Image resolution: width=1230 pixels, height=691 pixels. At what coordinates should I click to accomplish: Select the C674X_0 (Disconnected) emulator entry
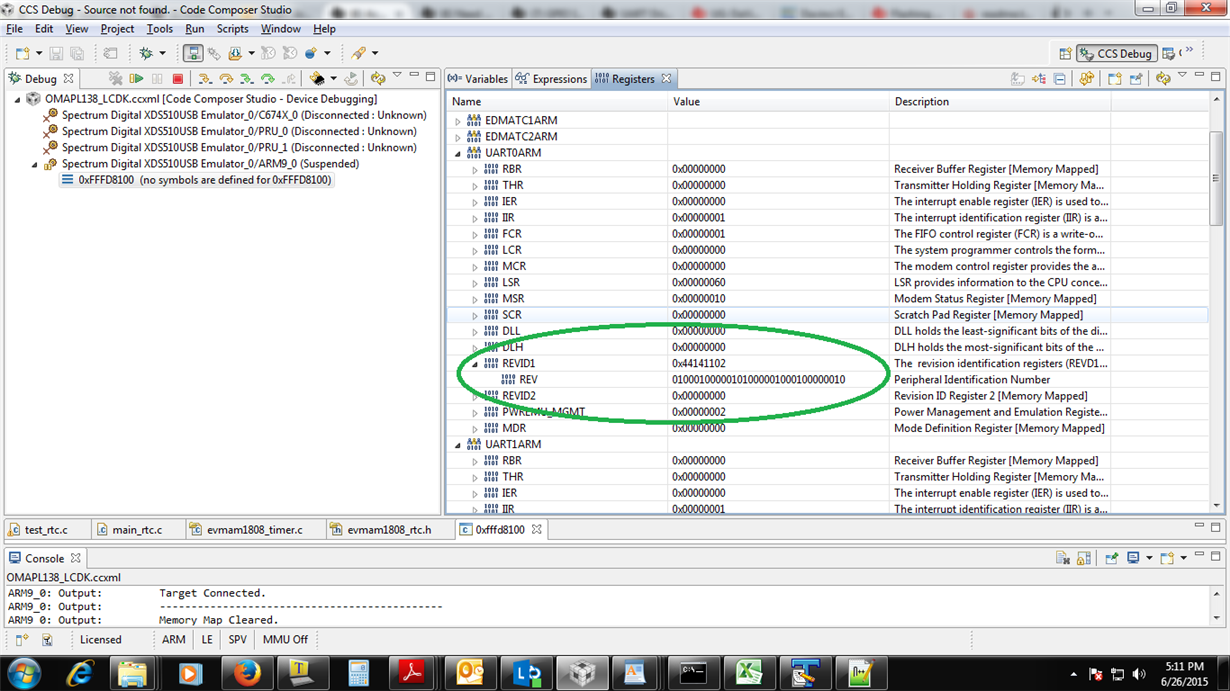(x=235, y=115)
